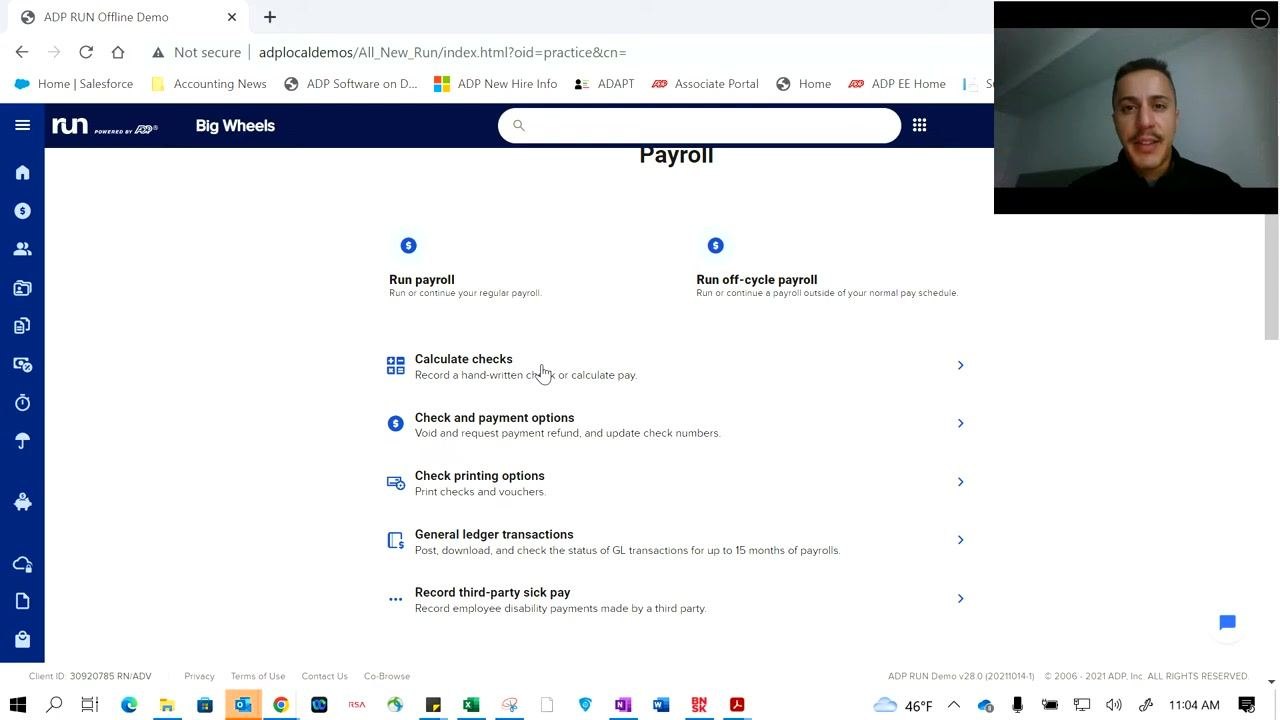1280x720 pixels.
Task: Open the Employees people icon in sidebar
Action: [x=22, y=249]
